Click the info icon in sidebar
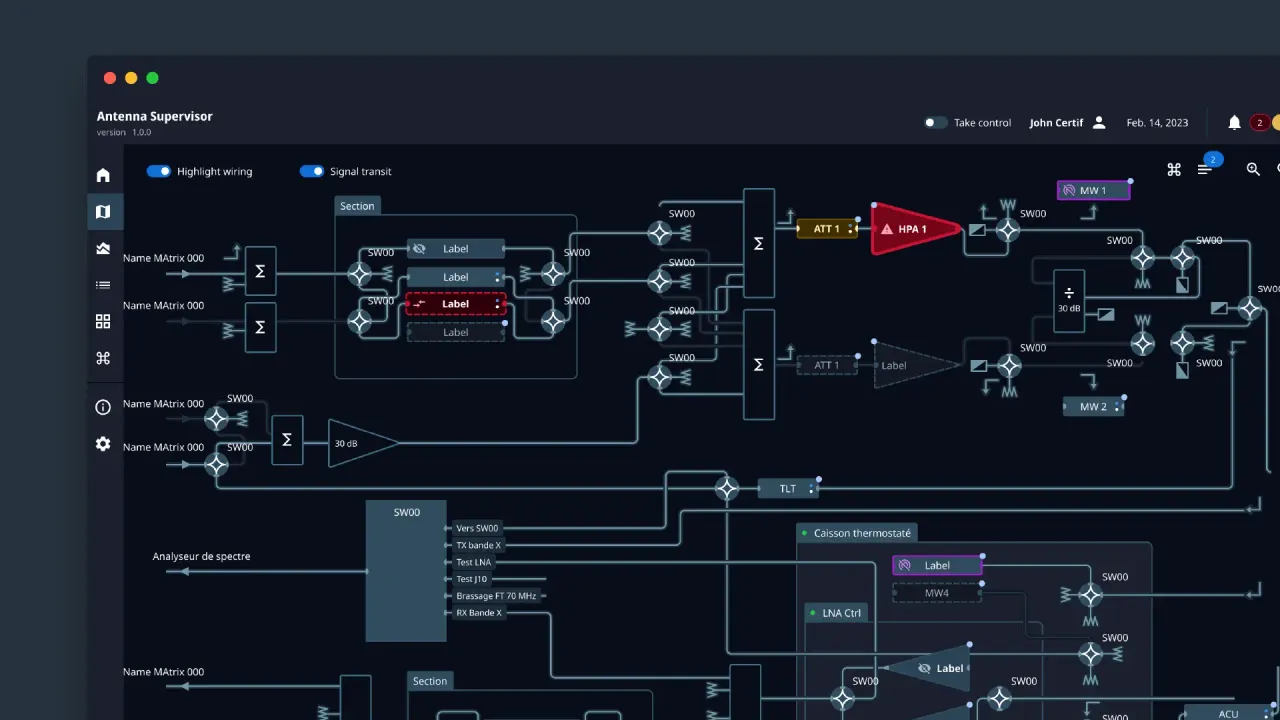Image resolution: width=1280 pixels, height=720 pixels. tap(103, 407)
